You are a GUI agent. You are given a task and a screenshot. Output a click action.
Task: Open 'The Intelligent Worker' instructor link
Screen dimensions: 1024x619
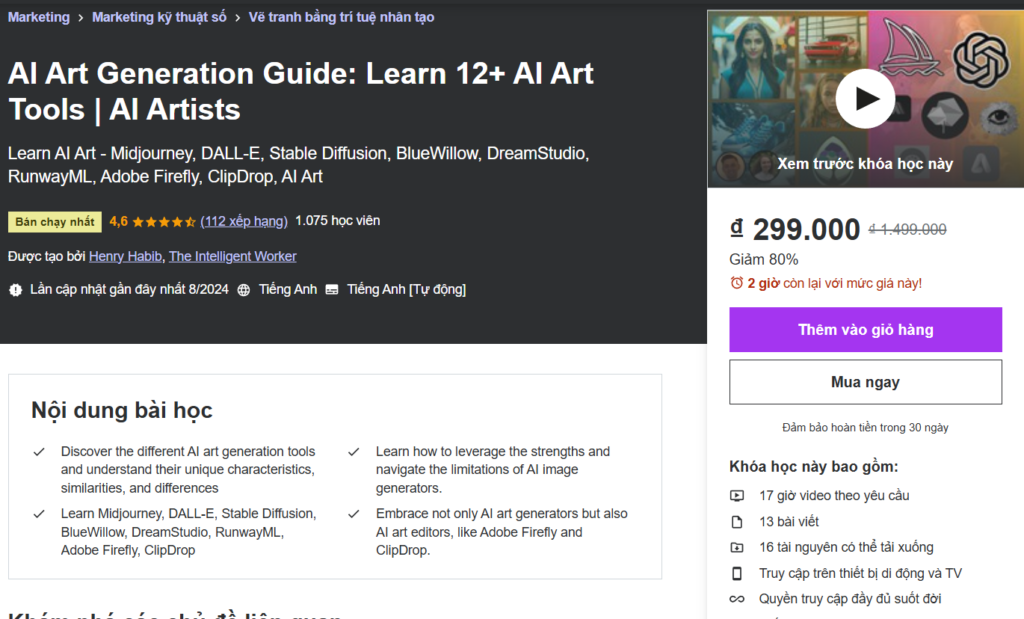click(x=232, y=256)
